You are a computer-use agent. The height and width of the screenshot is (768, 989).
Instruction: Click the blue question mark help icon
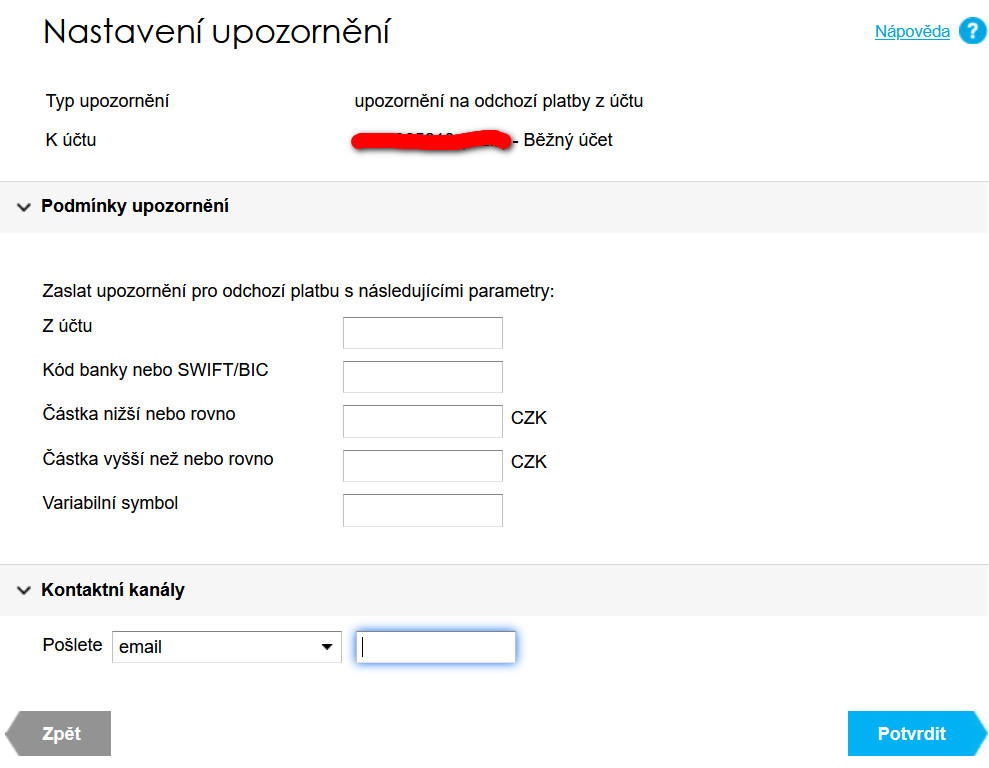(x=972, y=32)
